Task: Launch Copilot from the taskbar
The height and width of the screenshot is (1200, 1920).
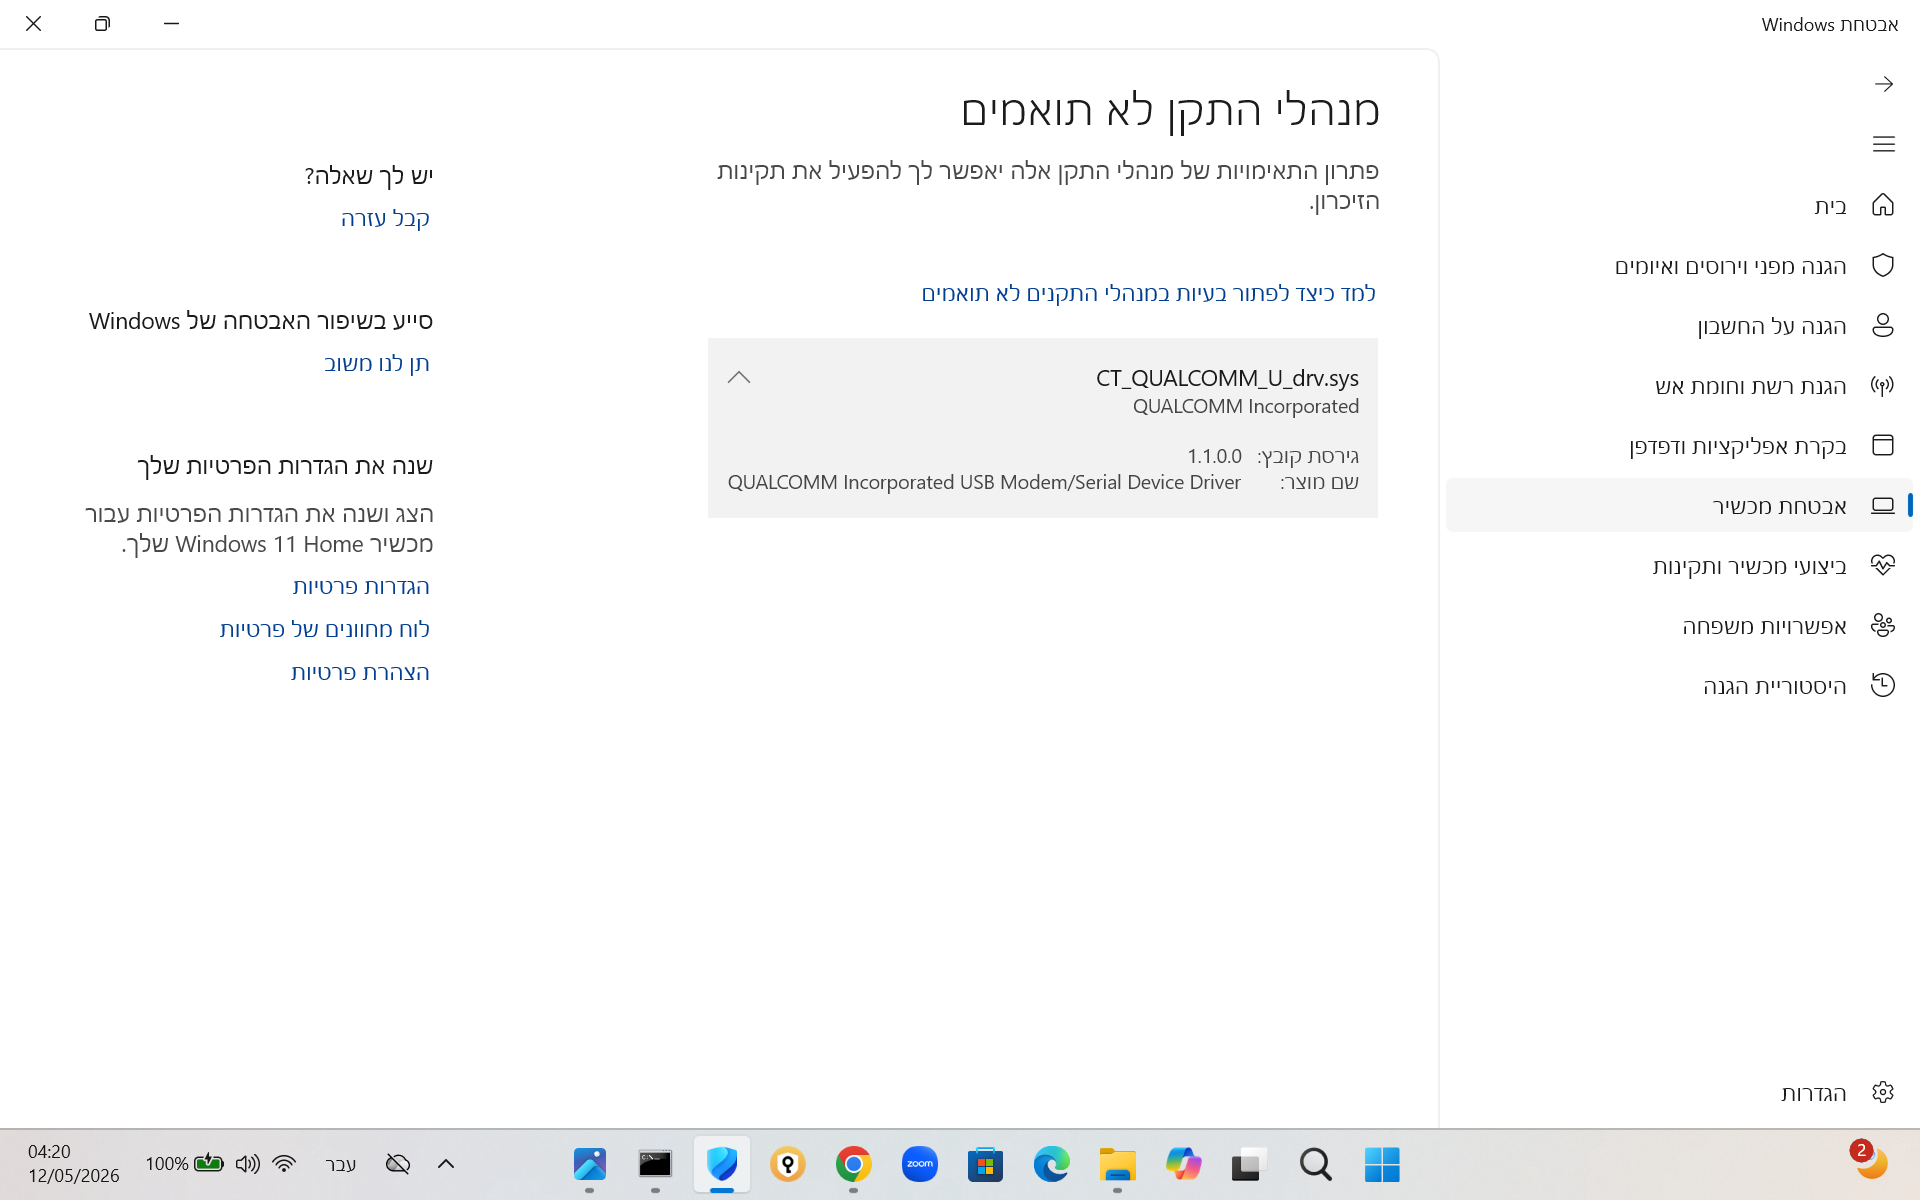Action: coord(1183,1164)
